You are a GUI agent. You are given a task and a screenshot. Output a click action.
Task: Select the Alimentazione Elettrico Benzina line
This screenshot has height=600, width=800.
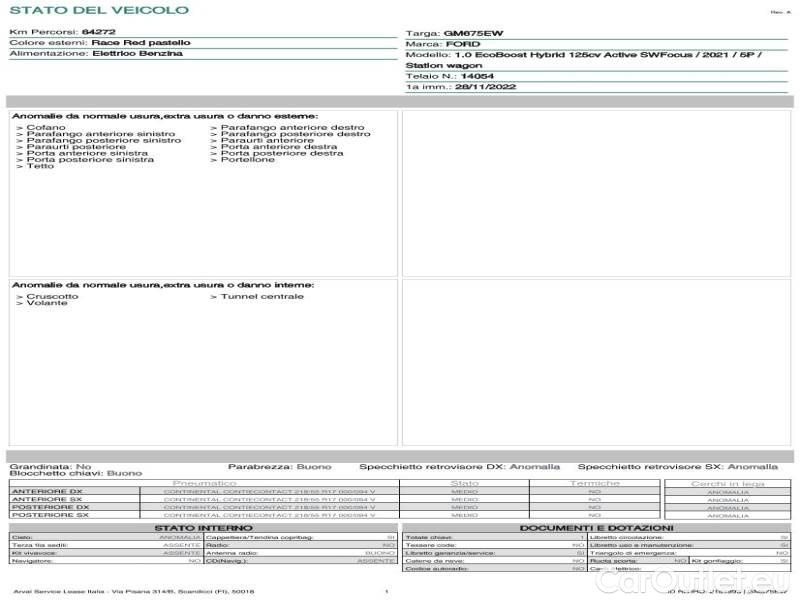pyautogui.click(x=96, y=53)
